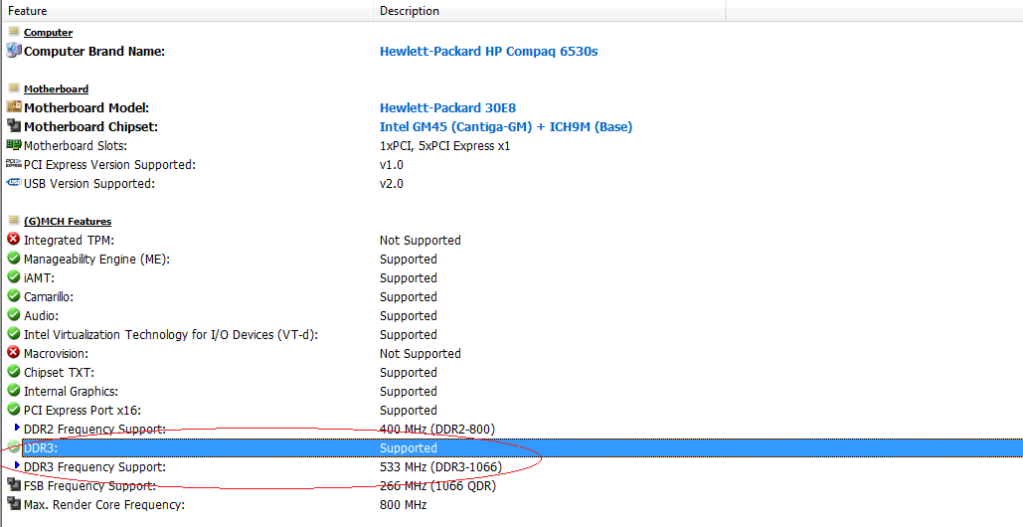This screenshot has width=1023, height=527.
Task: Click the Computer Brand Name icon
Action: (x=13, y=51)
